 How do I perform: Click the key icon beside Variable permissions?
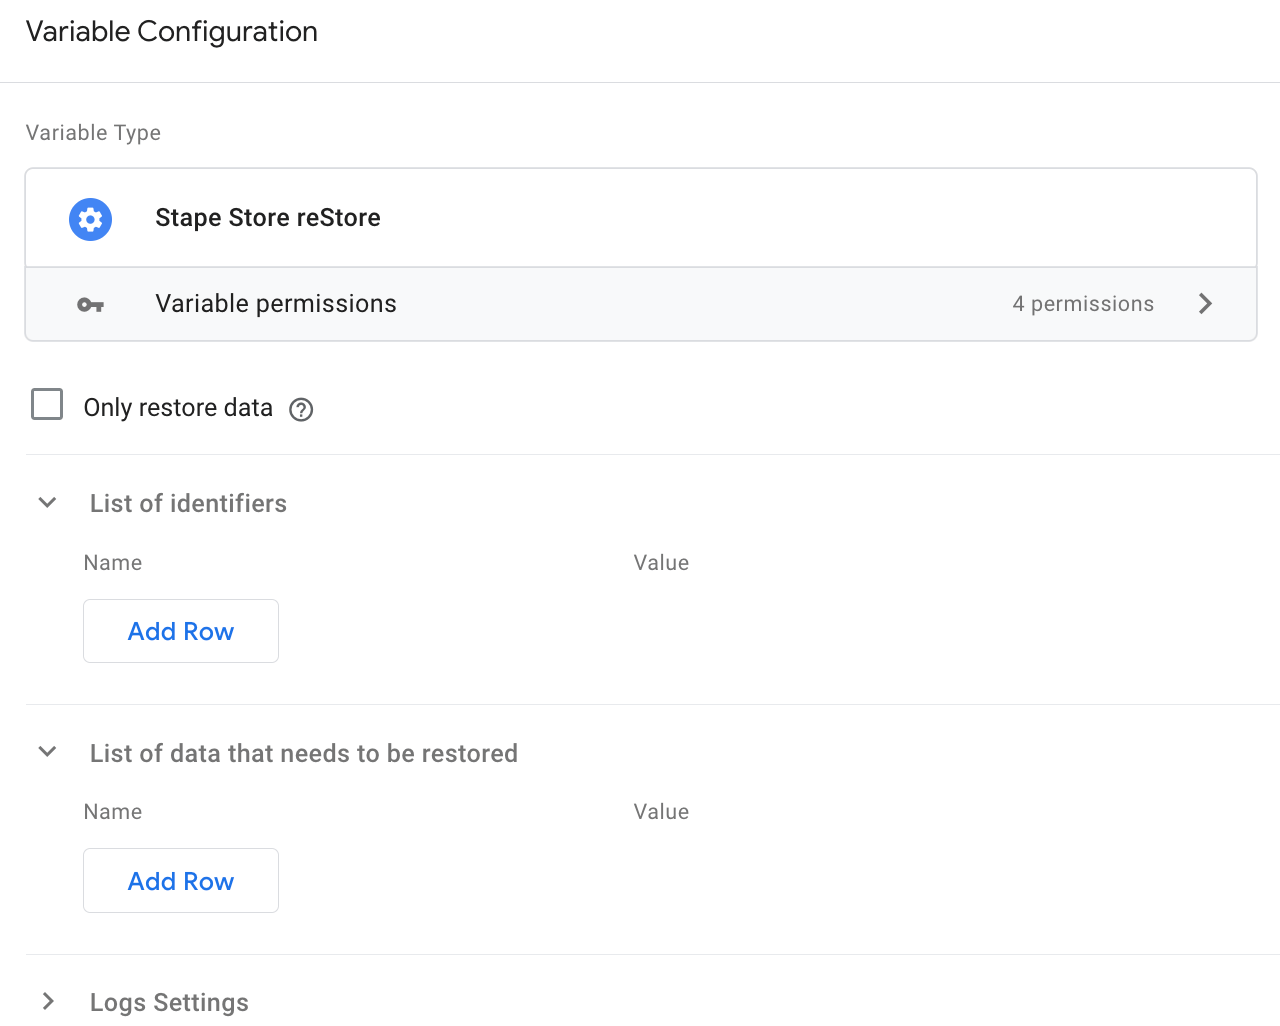click(90, 305)
